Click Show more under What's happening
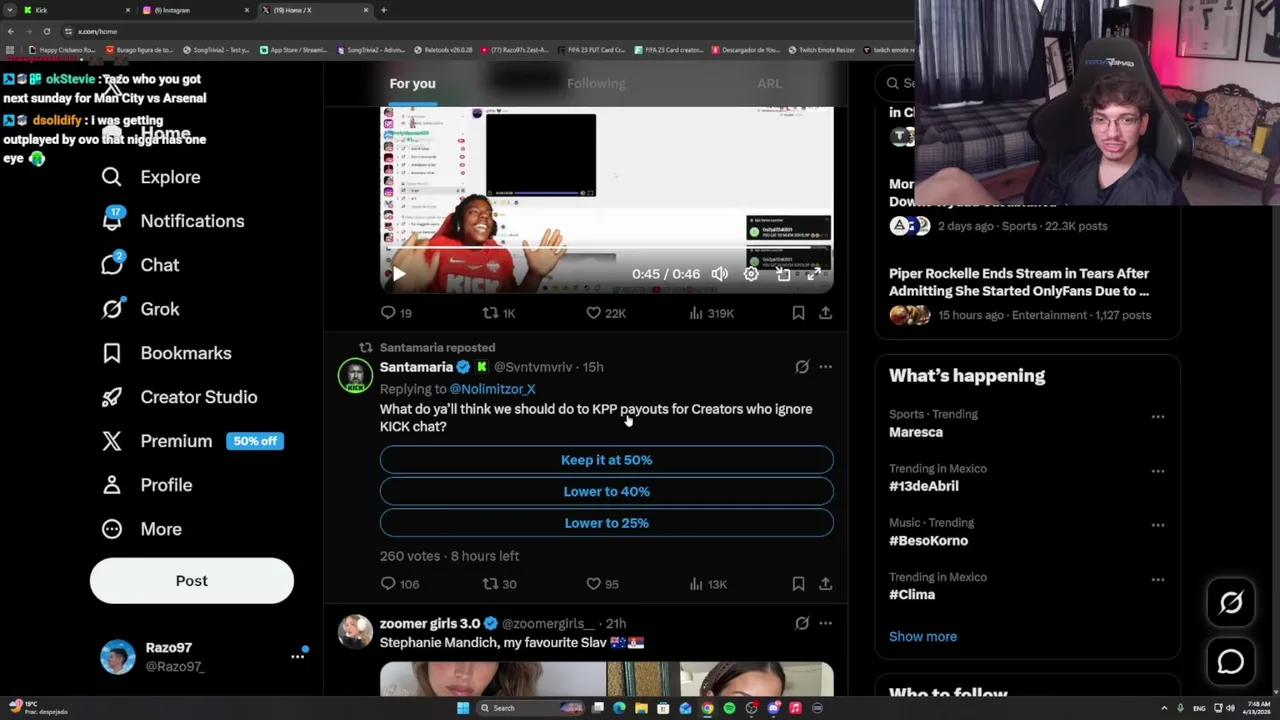 point(923,636)
